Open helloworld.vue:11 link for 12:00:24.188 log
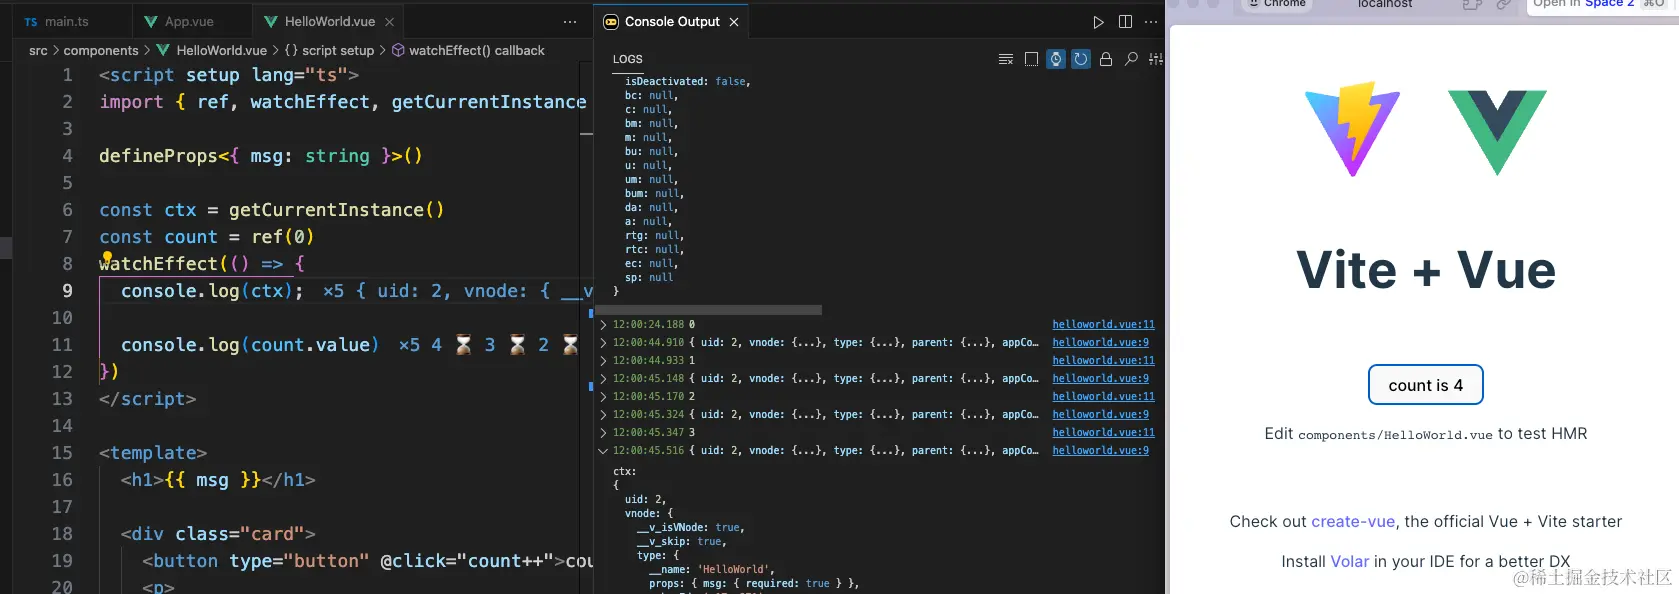This screenshot has height=594, width=1679. click(1103, 324)
